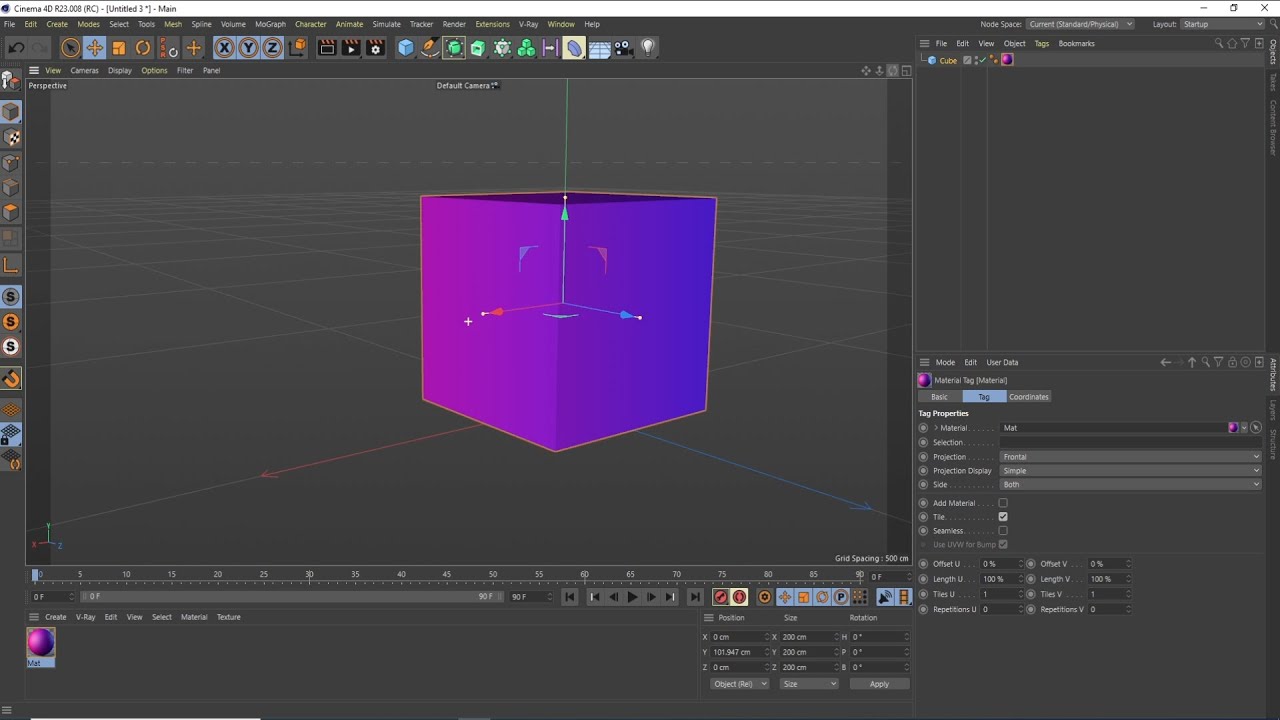Open the Projection Display dropdown
Image resolution: width=1280 pixels, height=720 pixels.
(x=1131, y=471)
